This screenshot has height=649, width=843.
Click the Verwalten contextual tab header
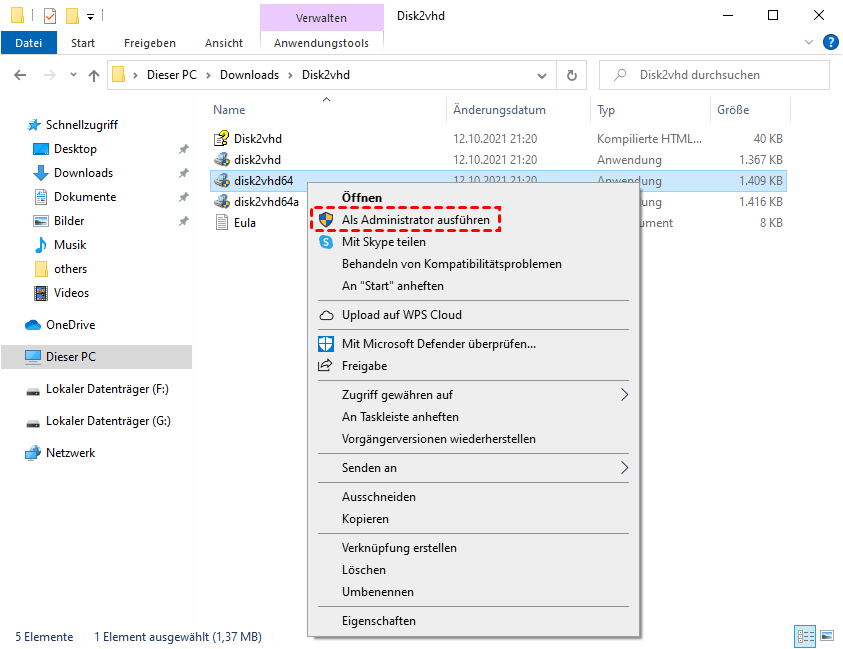tap(322, 18)
